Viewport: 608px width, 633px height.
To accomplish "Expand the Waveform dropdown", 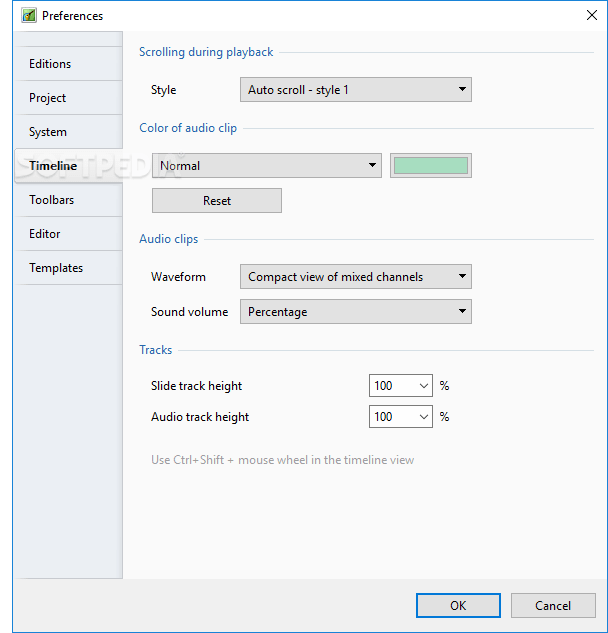I will 356,277.
